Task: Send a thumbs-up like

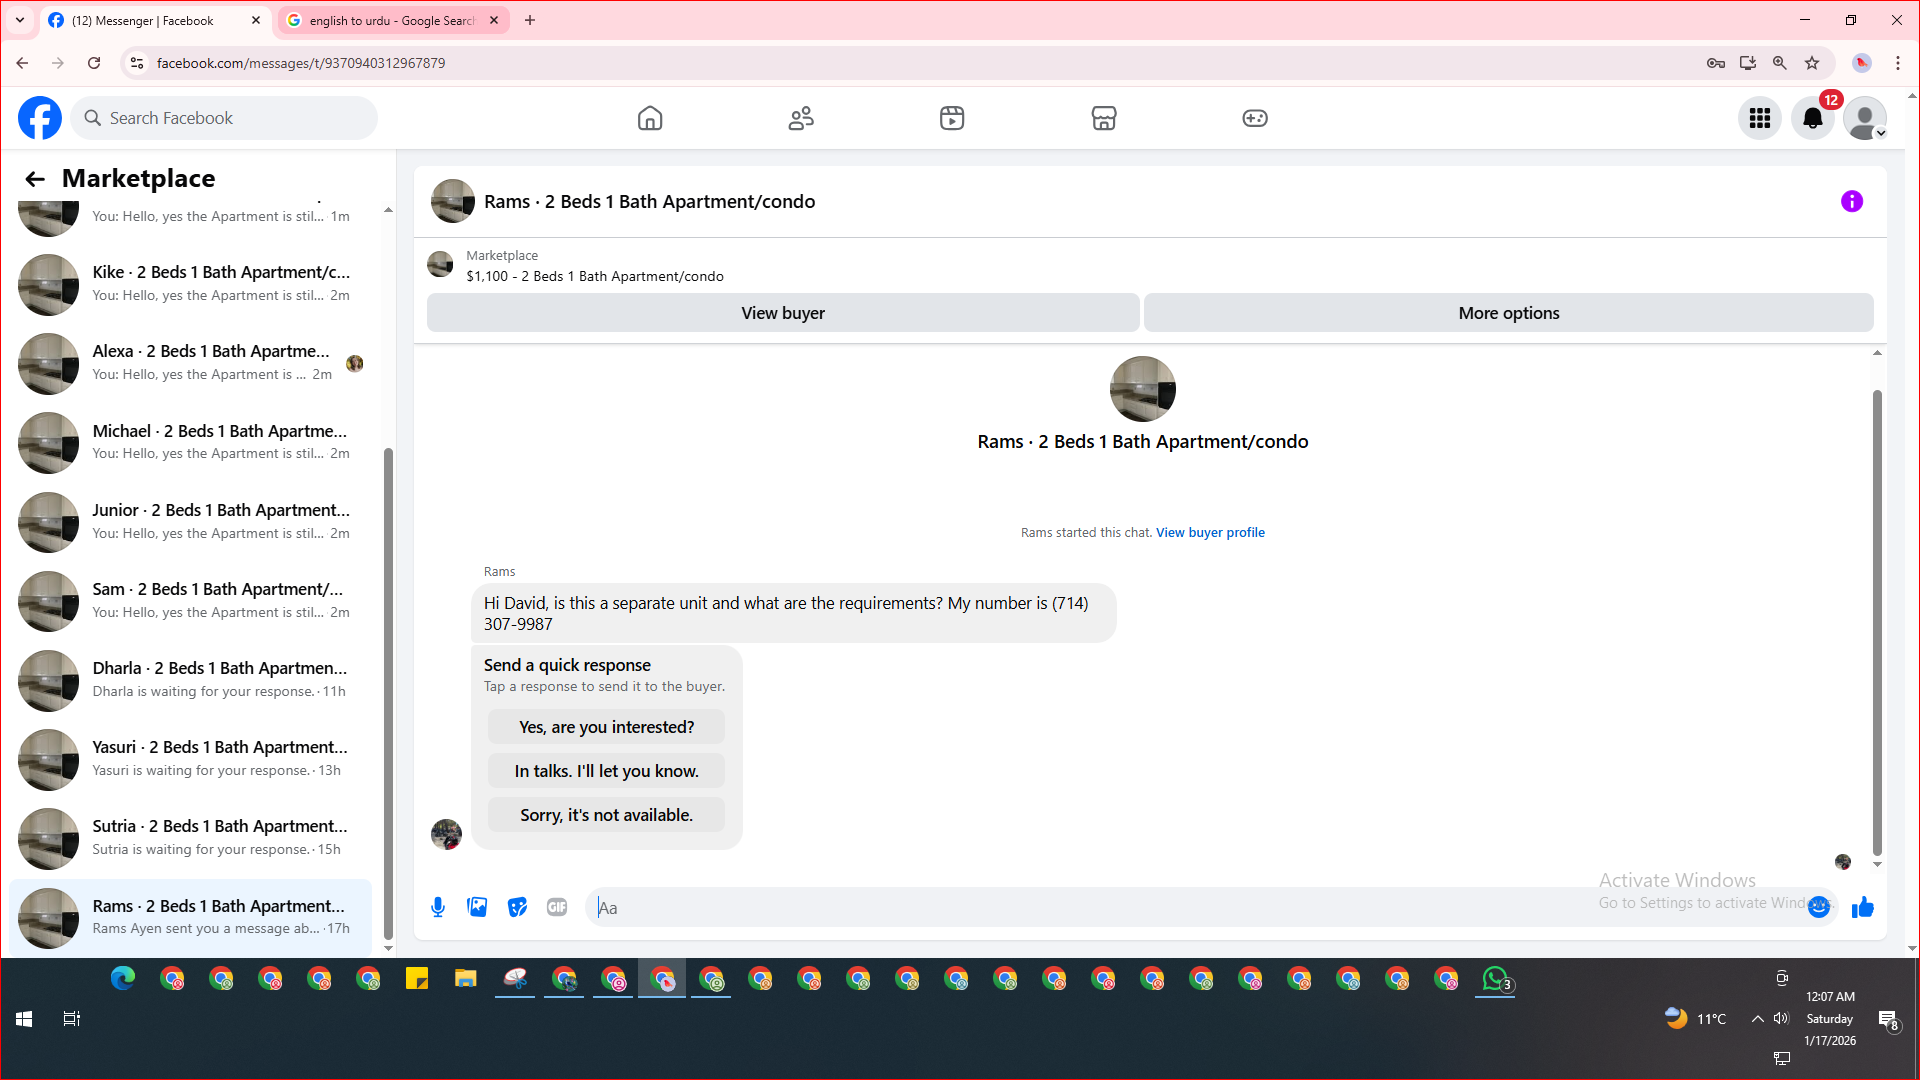Action: point(1862,907)
